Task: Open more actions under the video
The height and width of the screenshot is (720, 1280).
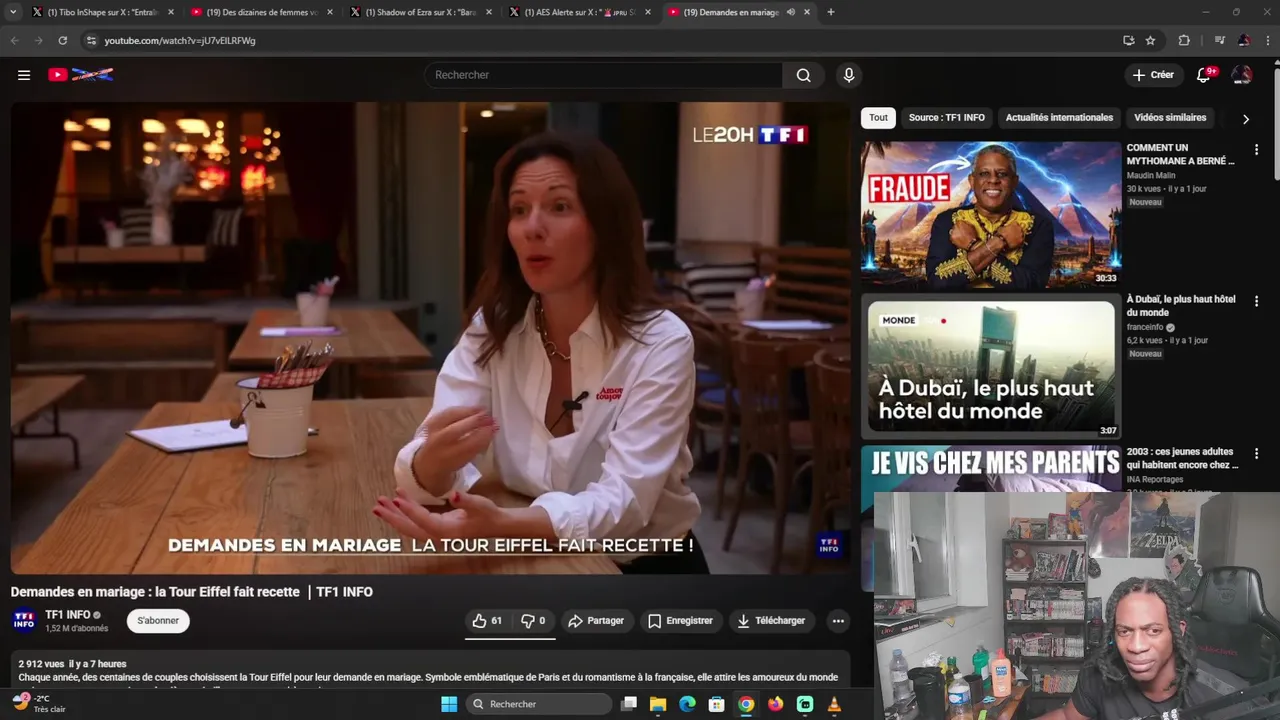Action: pos(838,621)
